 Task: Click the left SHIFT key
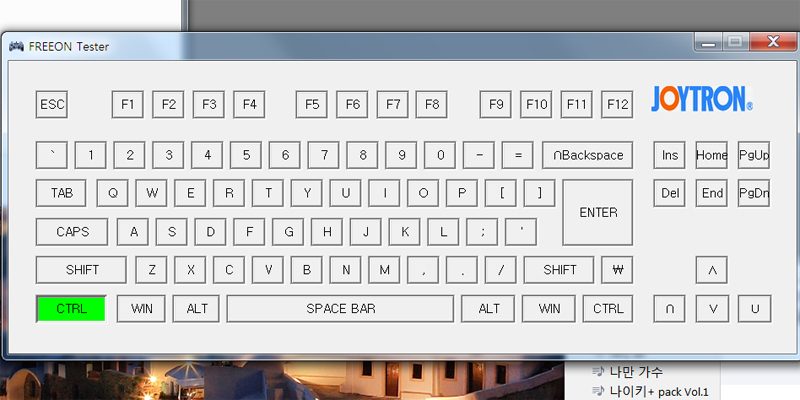(x=81, y=270)
